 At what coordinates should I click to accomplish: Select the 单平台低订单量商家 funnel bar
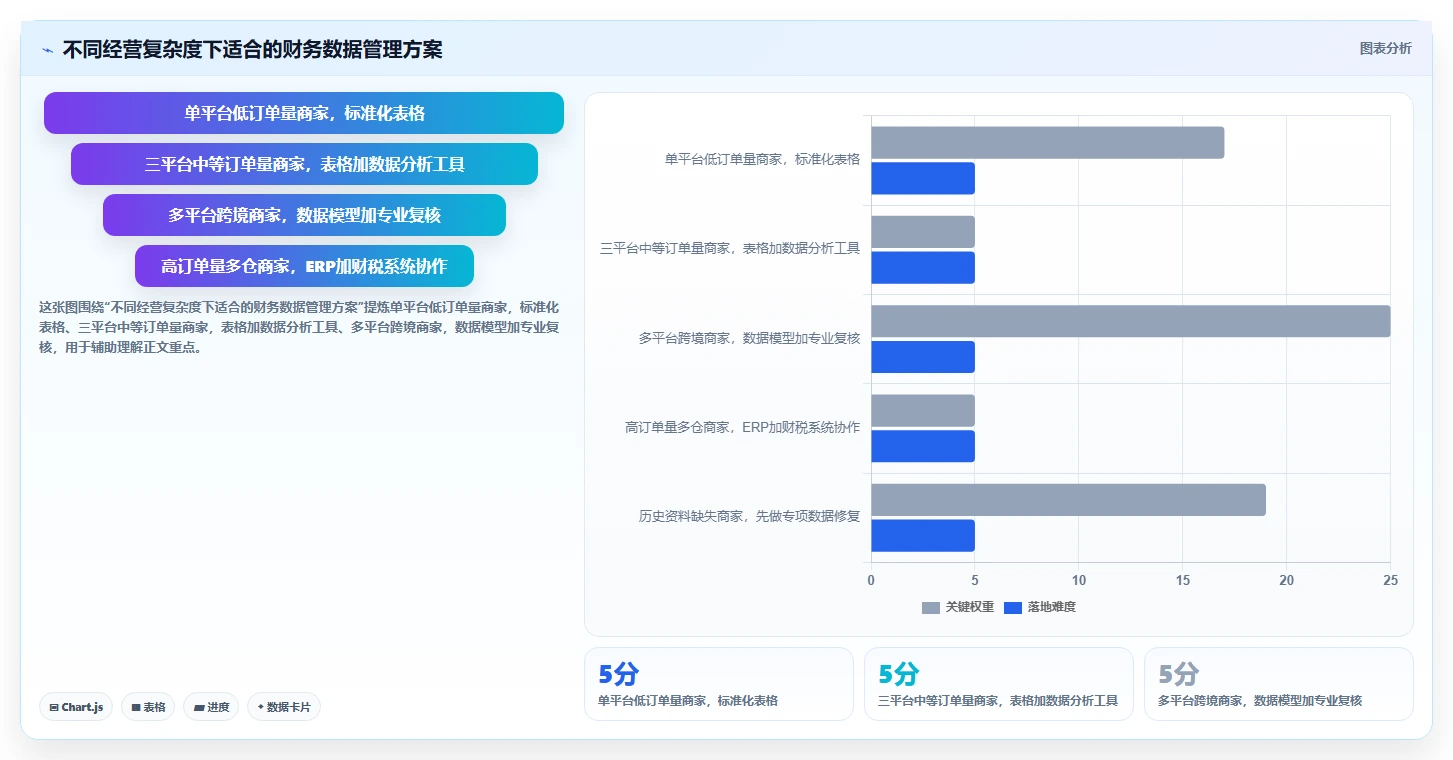point(304,113)
